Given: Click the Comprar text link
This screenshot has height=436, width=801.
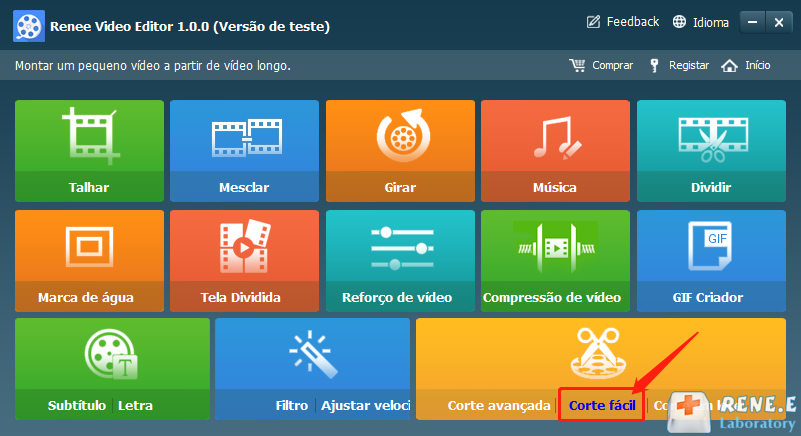Looking at the screenshot, I should (612, 65).
